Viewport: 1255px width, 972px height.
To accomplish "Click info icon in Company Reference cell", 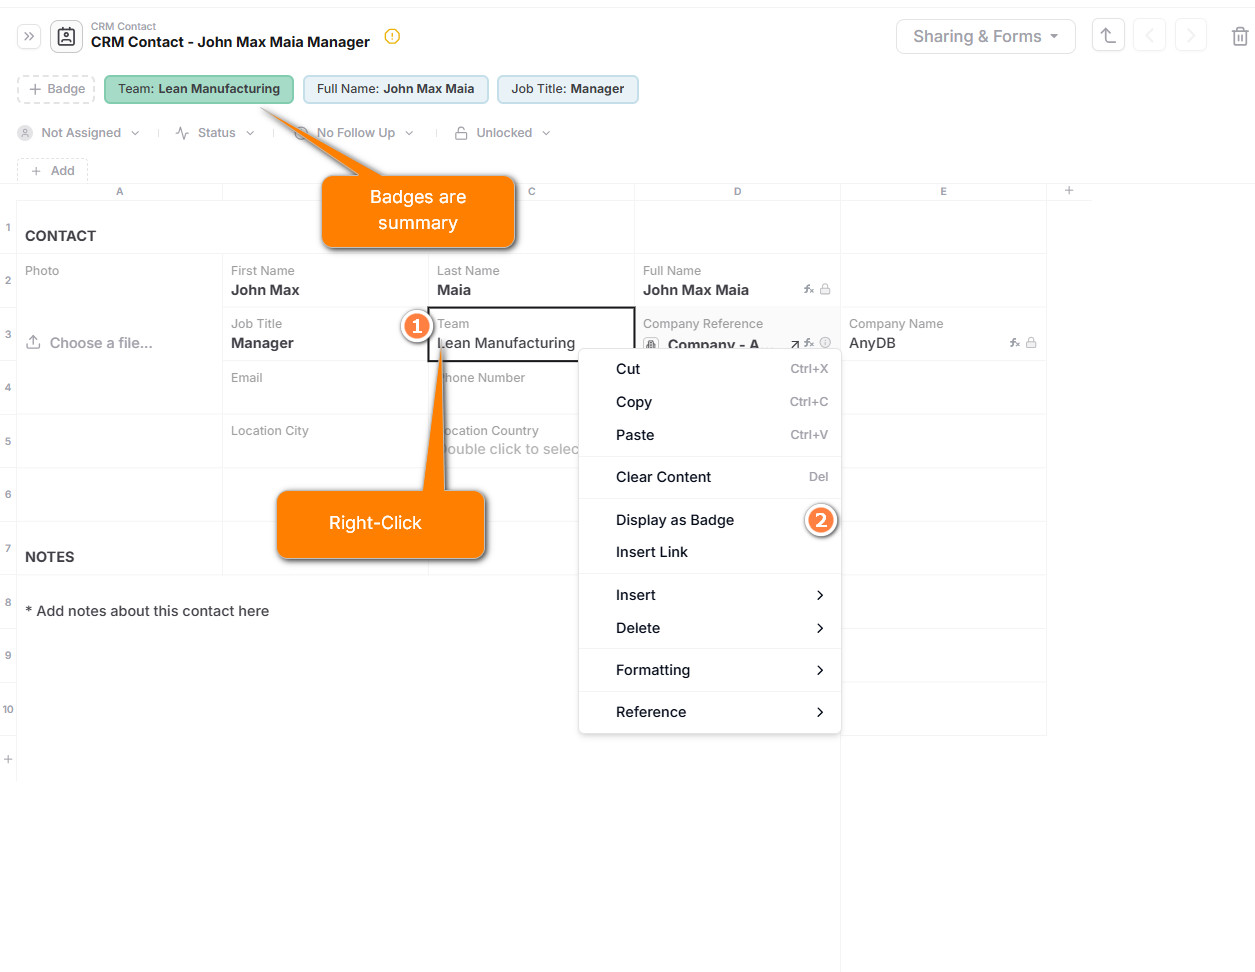I will (x=825, y=343).
